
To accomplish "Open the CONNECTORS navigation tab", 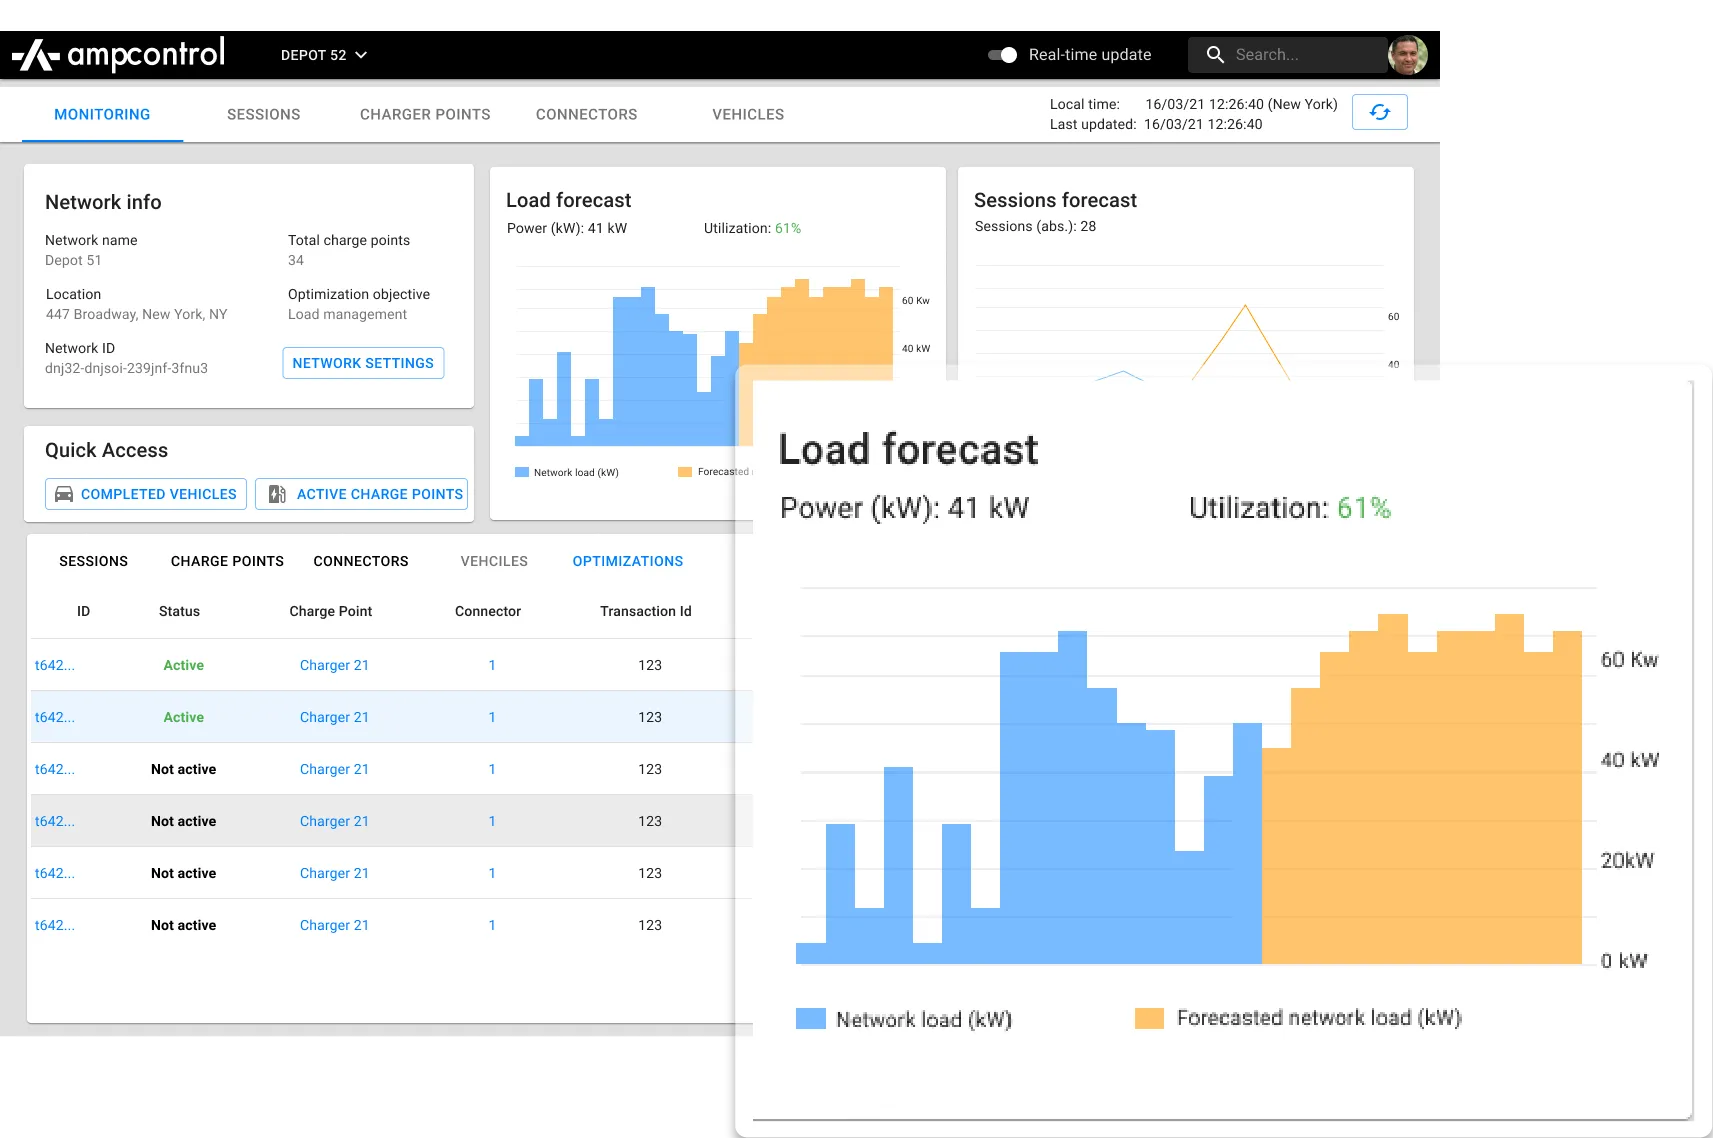I will 586,114.
